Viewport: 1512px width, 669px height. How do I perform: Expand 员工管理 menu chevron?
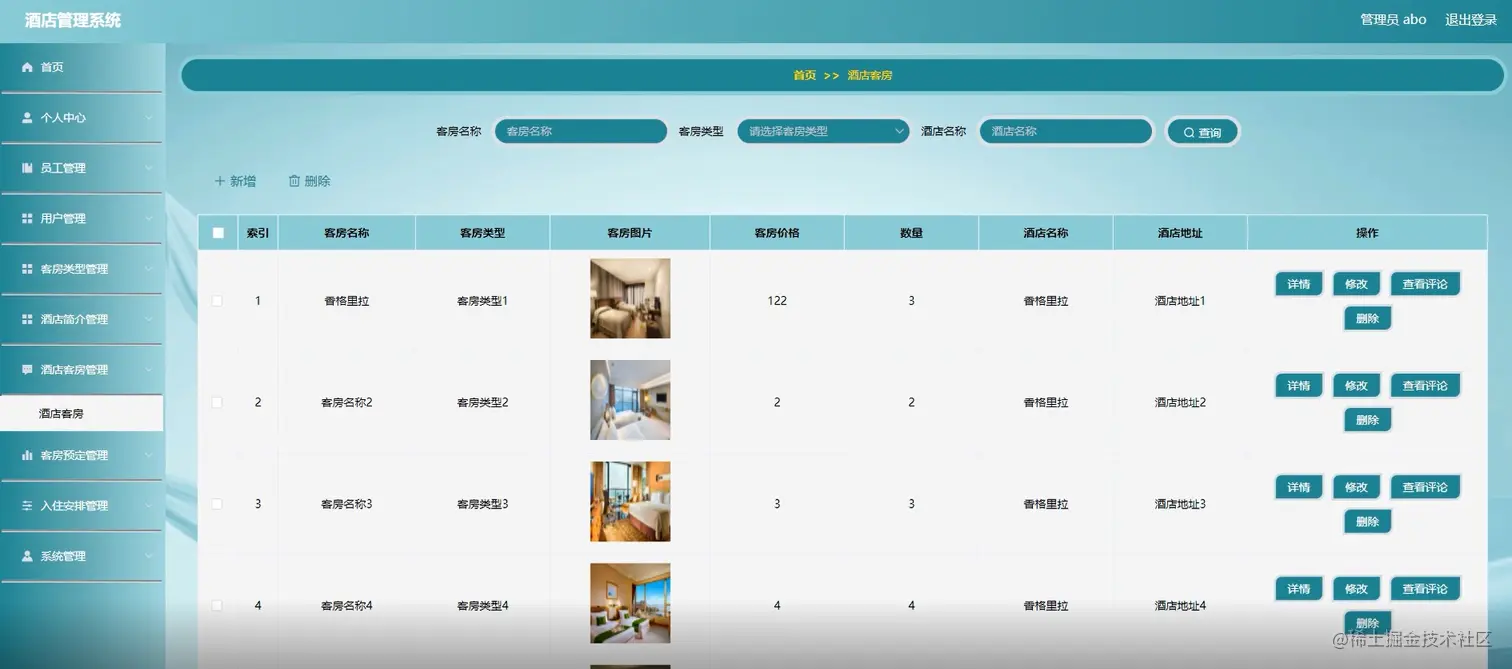click(149, 168)
